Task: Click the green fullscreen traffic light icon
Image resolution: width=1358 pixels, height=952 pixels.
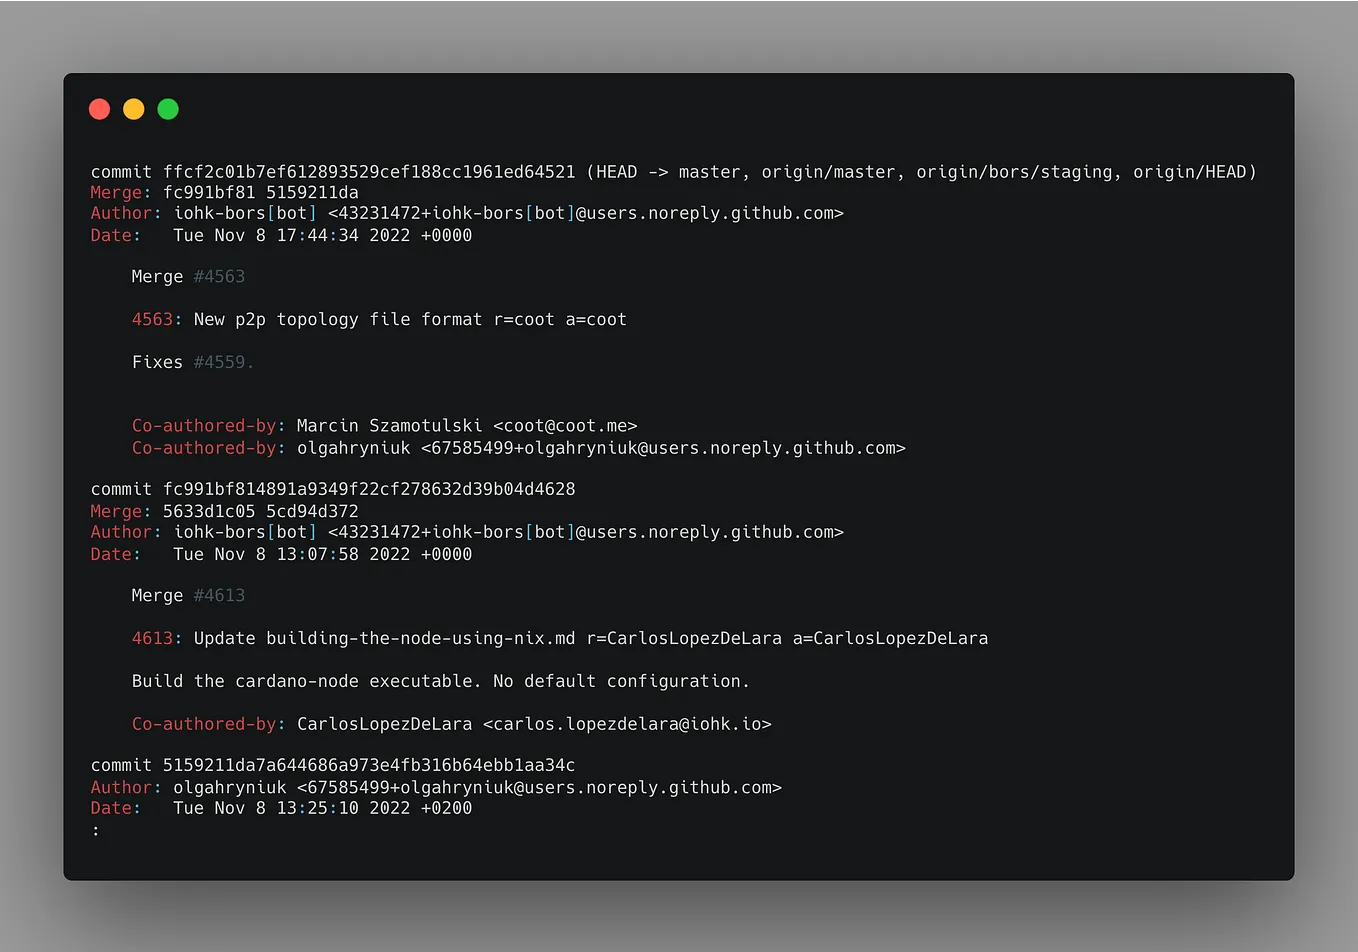Action: pyautogui.click(x=167, y=109)
